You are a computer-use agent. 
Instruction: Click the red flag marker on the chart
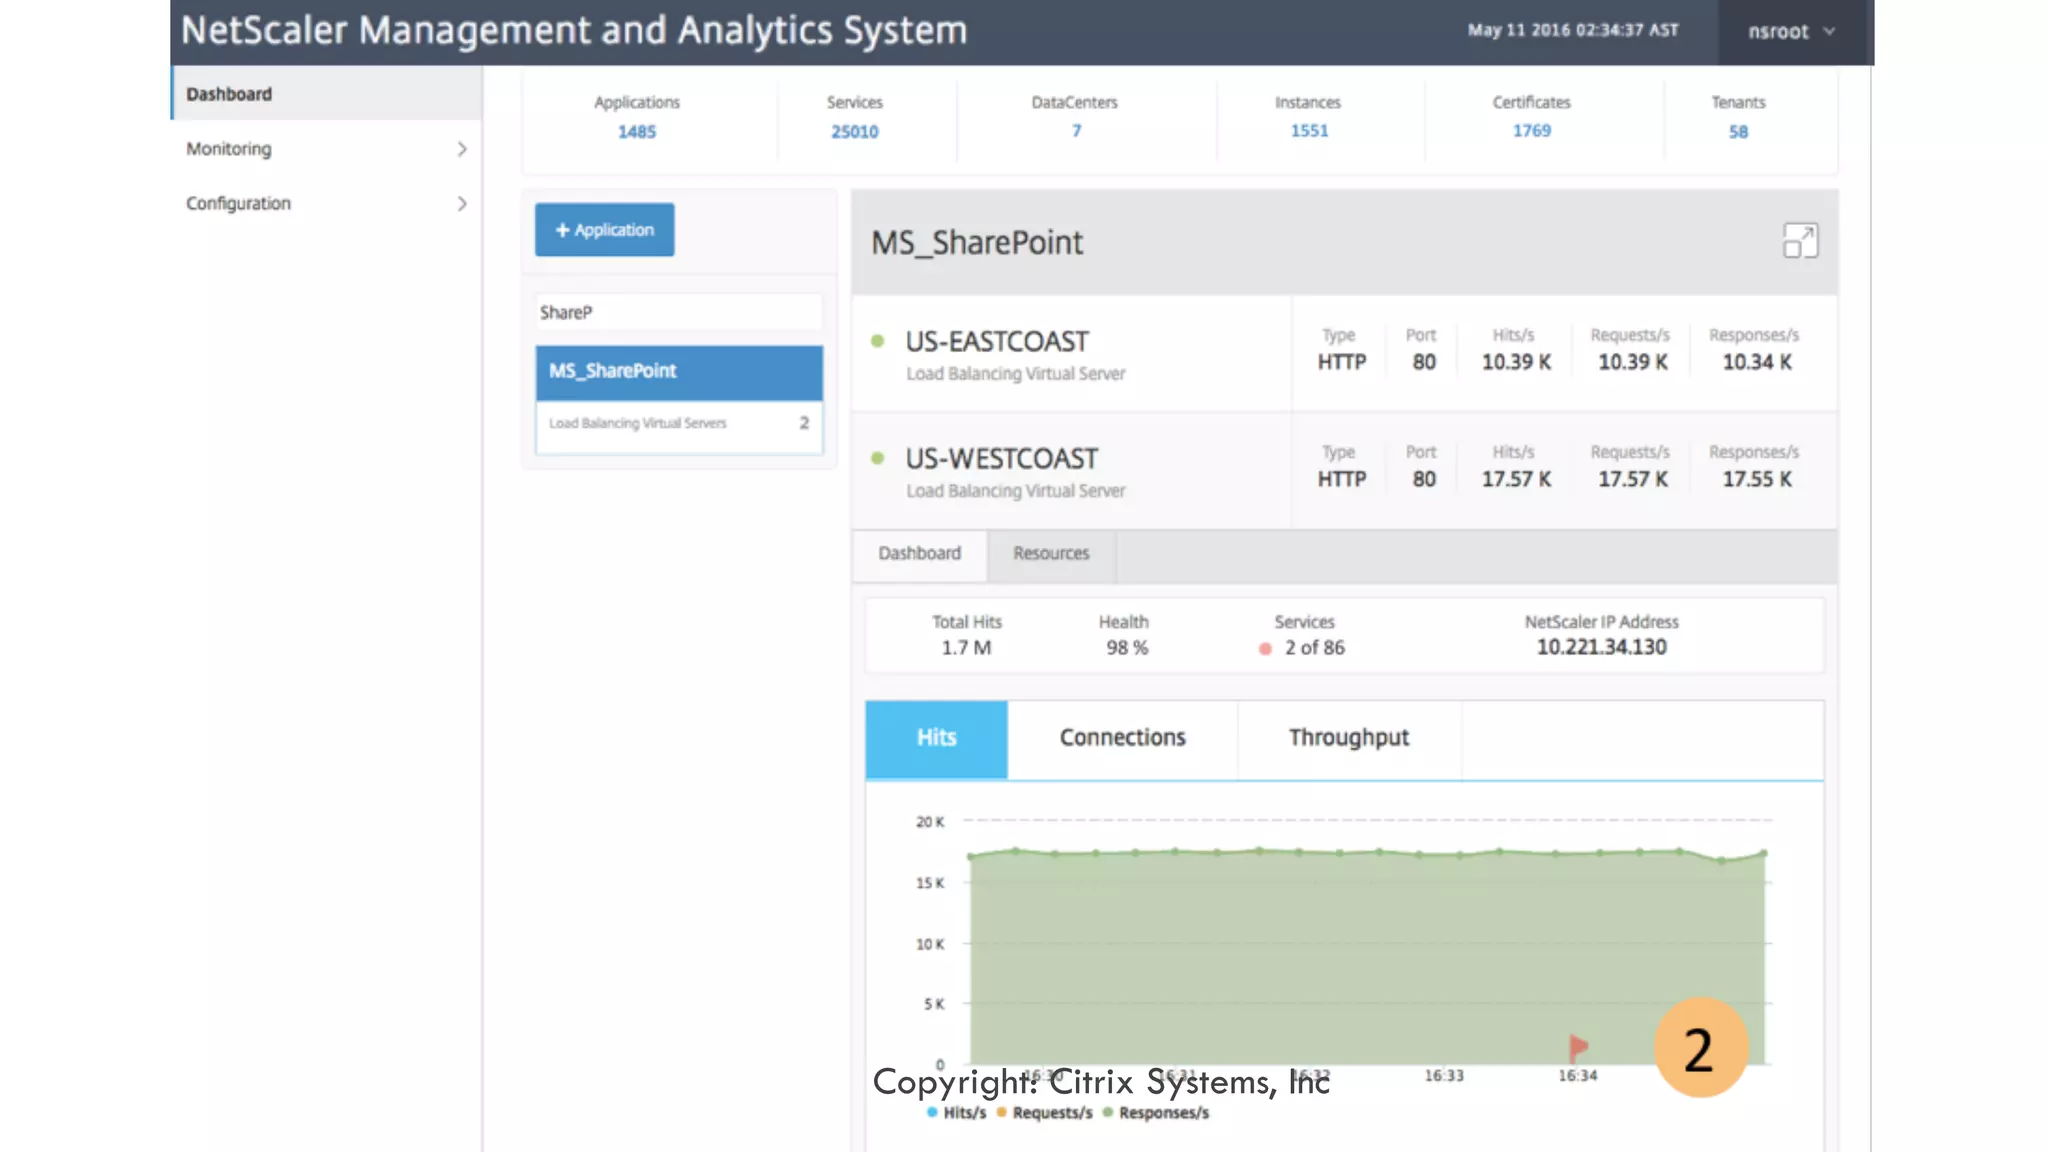pos(1578,1047)
